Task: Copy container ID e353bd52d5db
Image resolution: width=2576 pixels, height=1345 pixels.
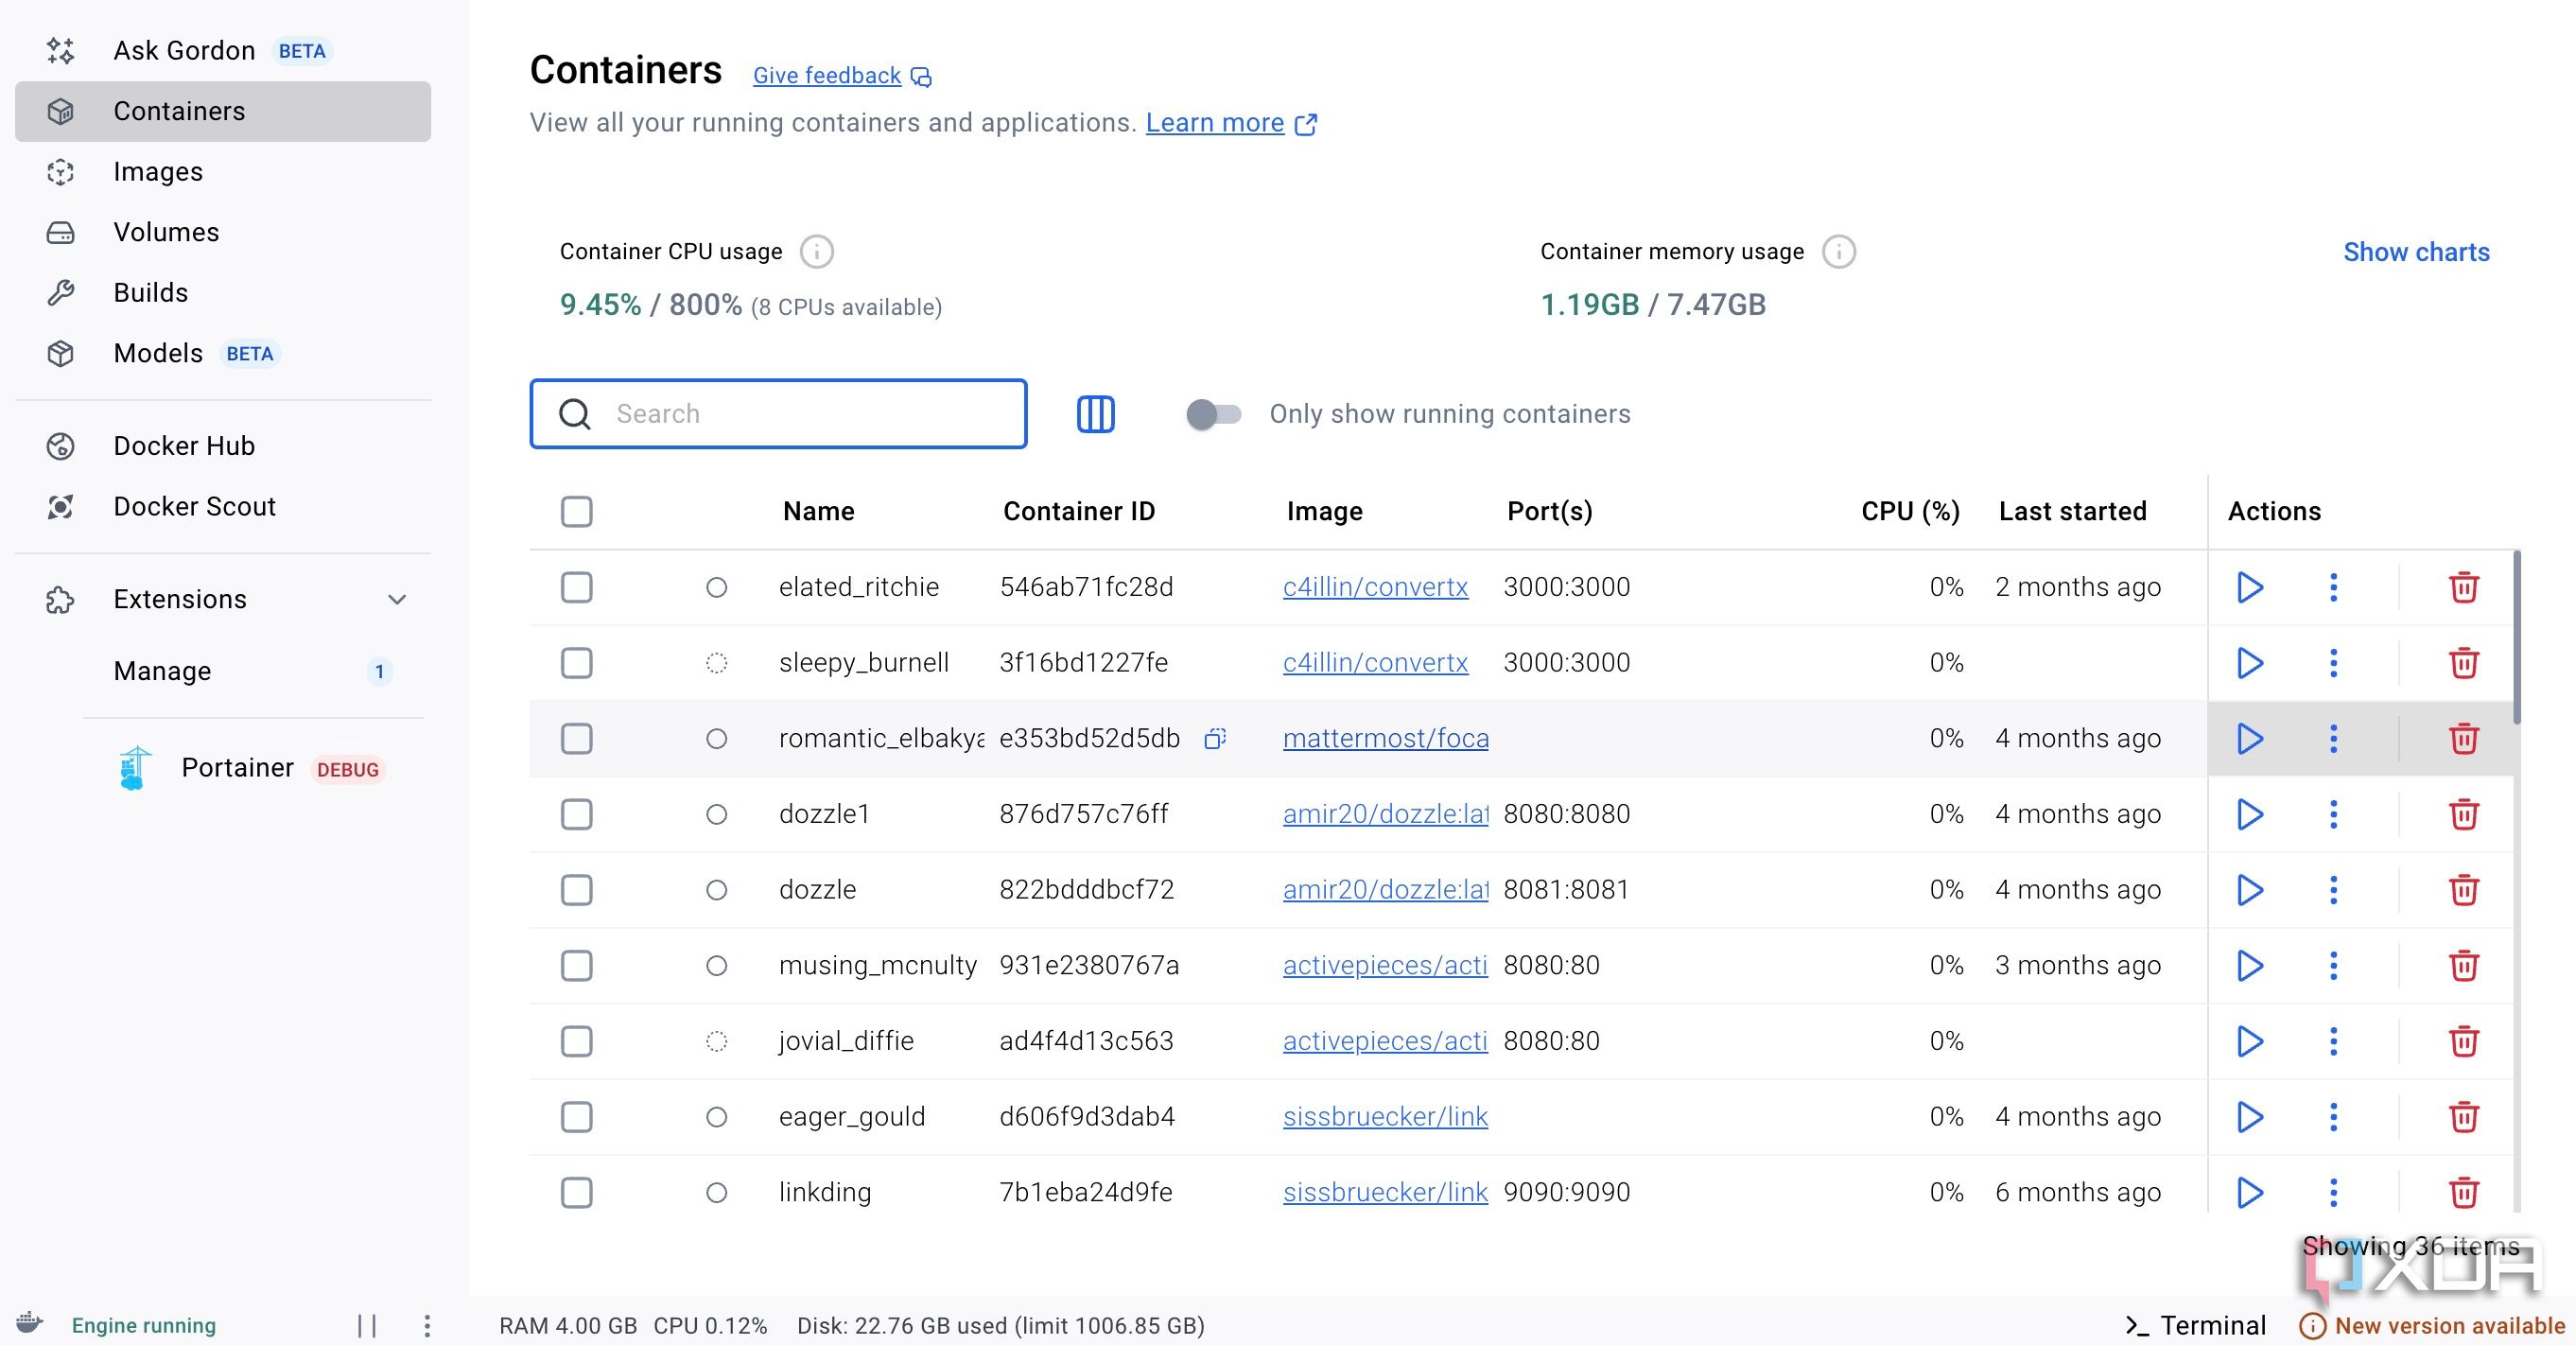Action: 1215,738
